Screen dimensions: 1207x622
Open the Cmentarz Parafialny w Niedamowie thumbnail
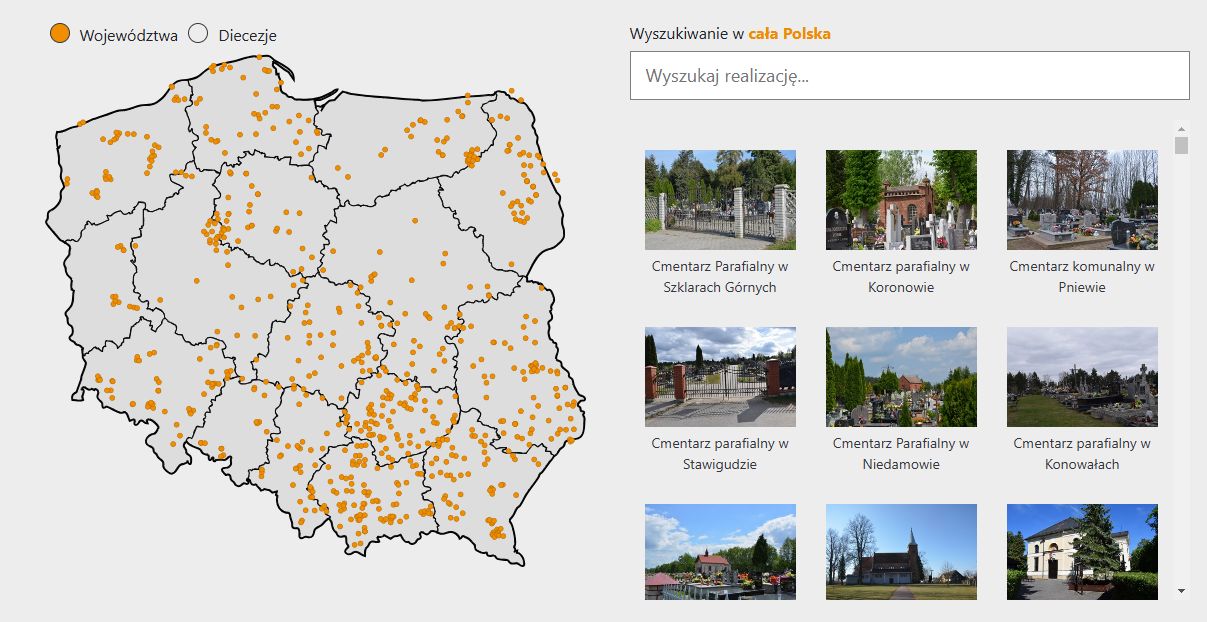[900, 377]
